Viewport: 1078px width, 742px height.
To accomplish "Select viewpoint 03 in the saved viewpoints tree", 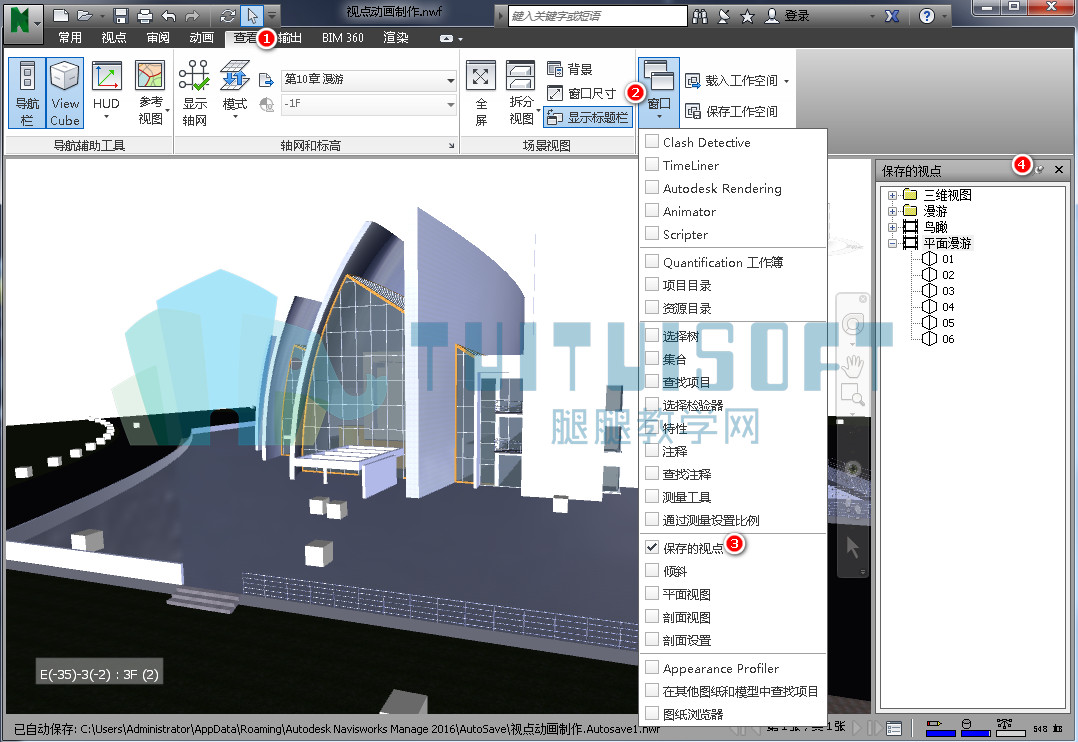I will click(x=948, y=291).
